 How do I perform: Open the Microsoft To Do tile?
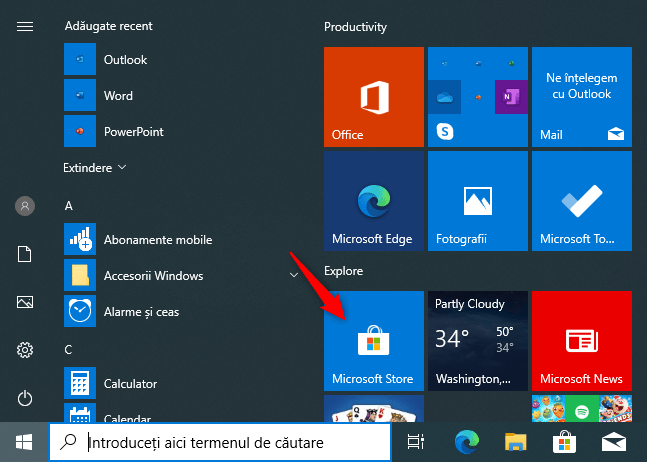[581, 201]
